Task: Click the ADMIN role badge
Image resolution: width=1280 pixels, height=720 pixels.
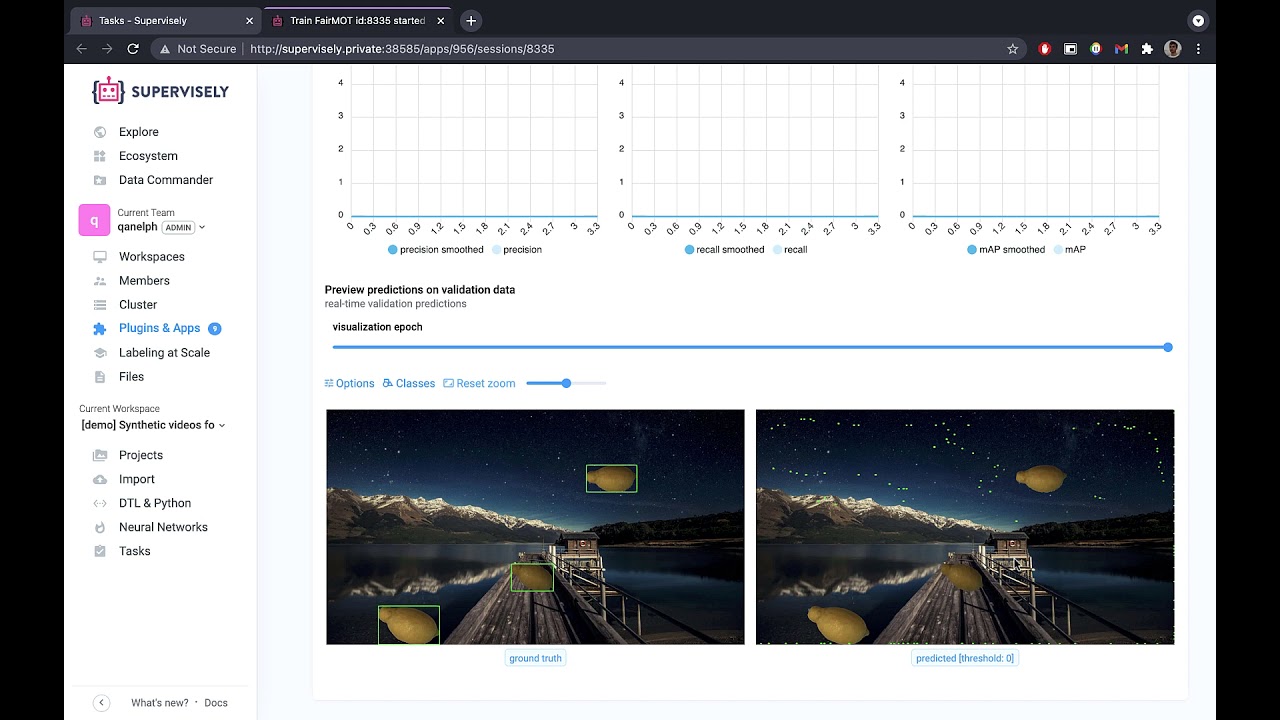Action: (x=178, y=227)
